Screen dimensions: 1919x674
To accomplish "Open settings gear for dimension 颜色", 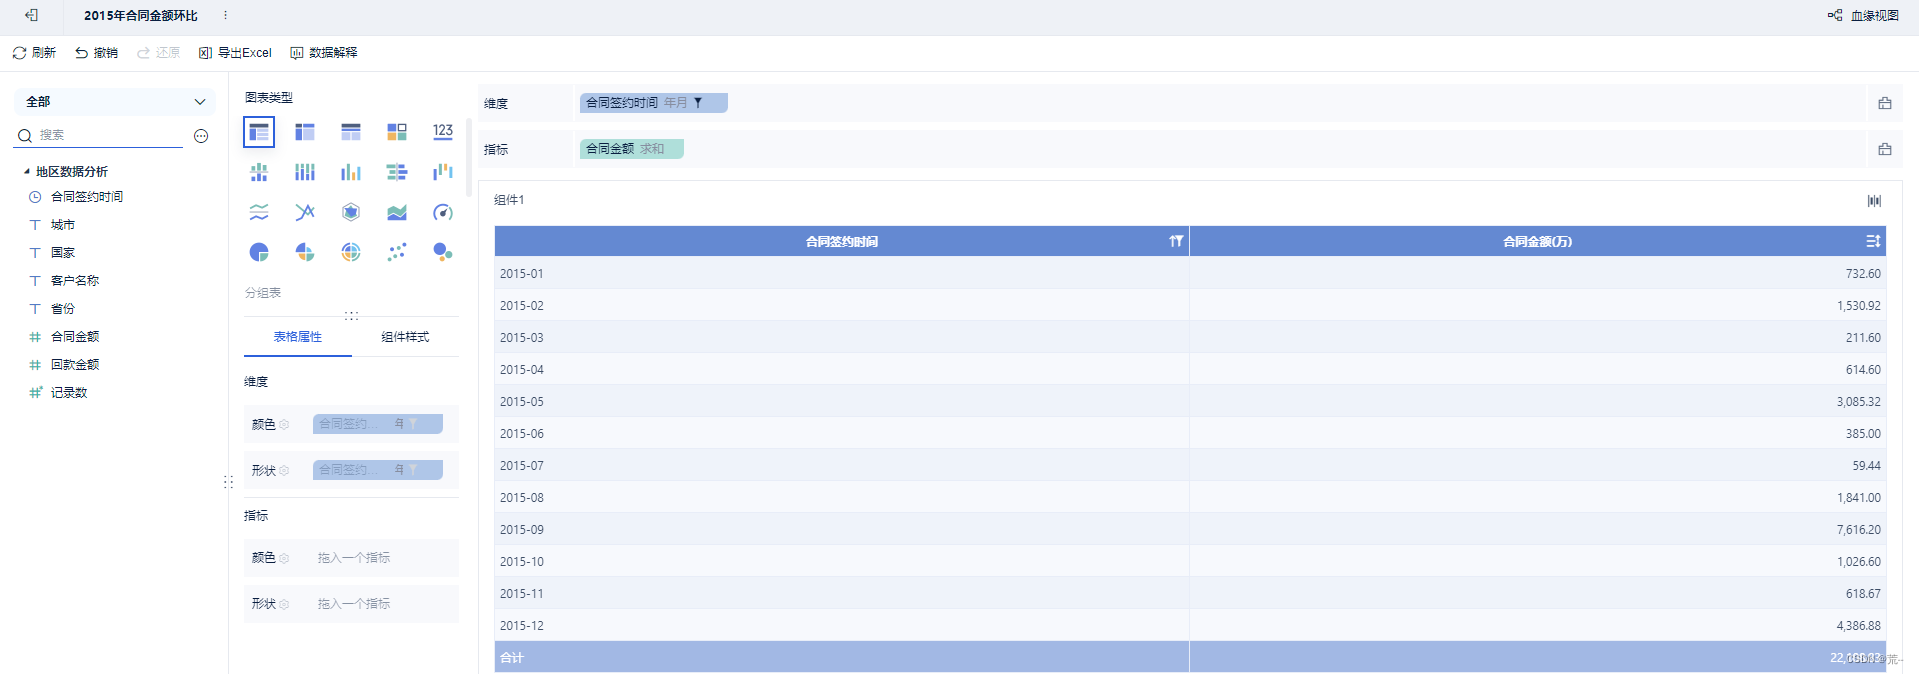I will pyautogui.click(x=284, y=425).
